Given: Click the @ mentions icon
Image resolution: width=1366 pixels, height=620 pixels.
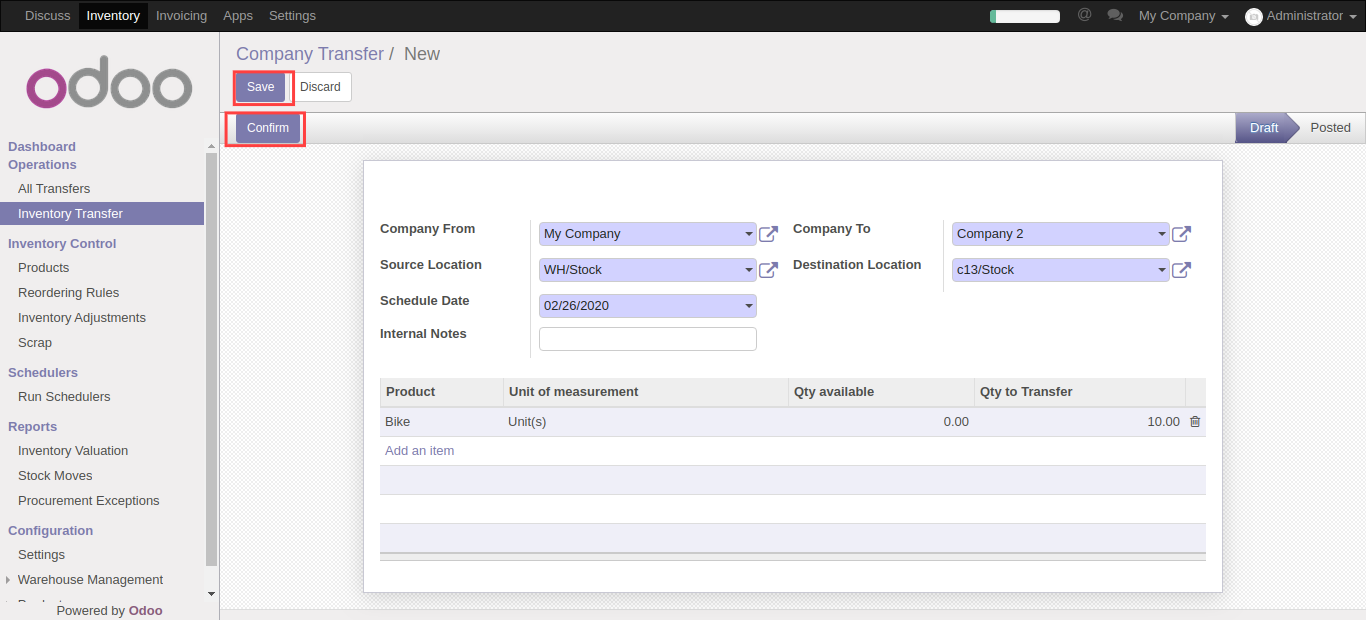Looking at the screenshot, I should tap(1084, 15).
